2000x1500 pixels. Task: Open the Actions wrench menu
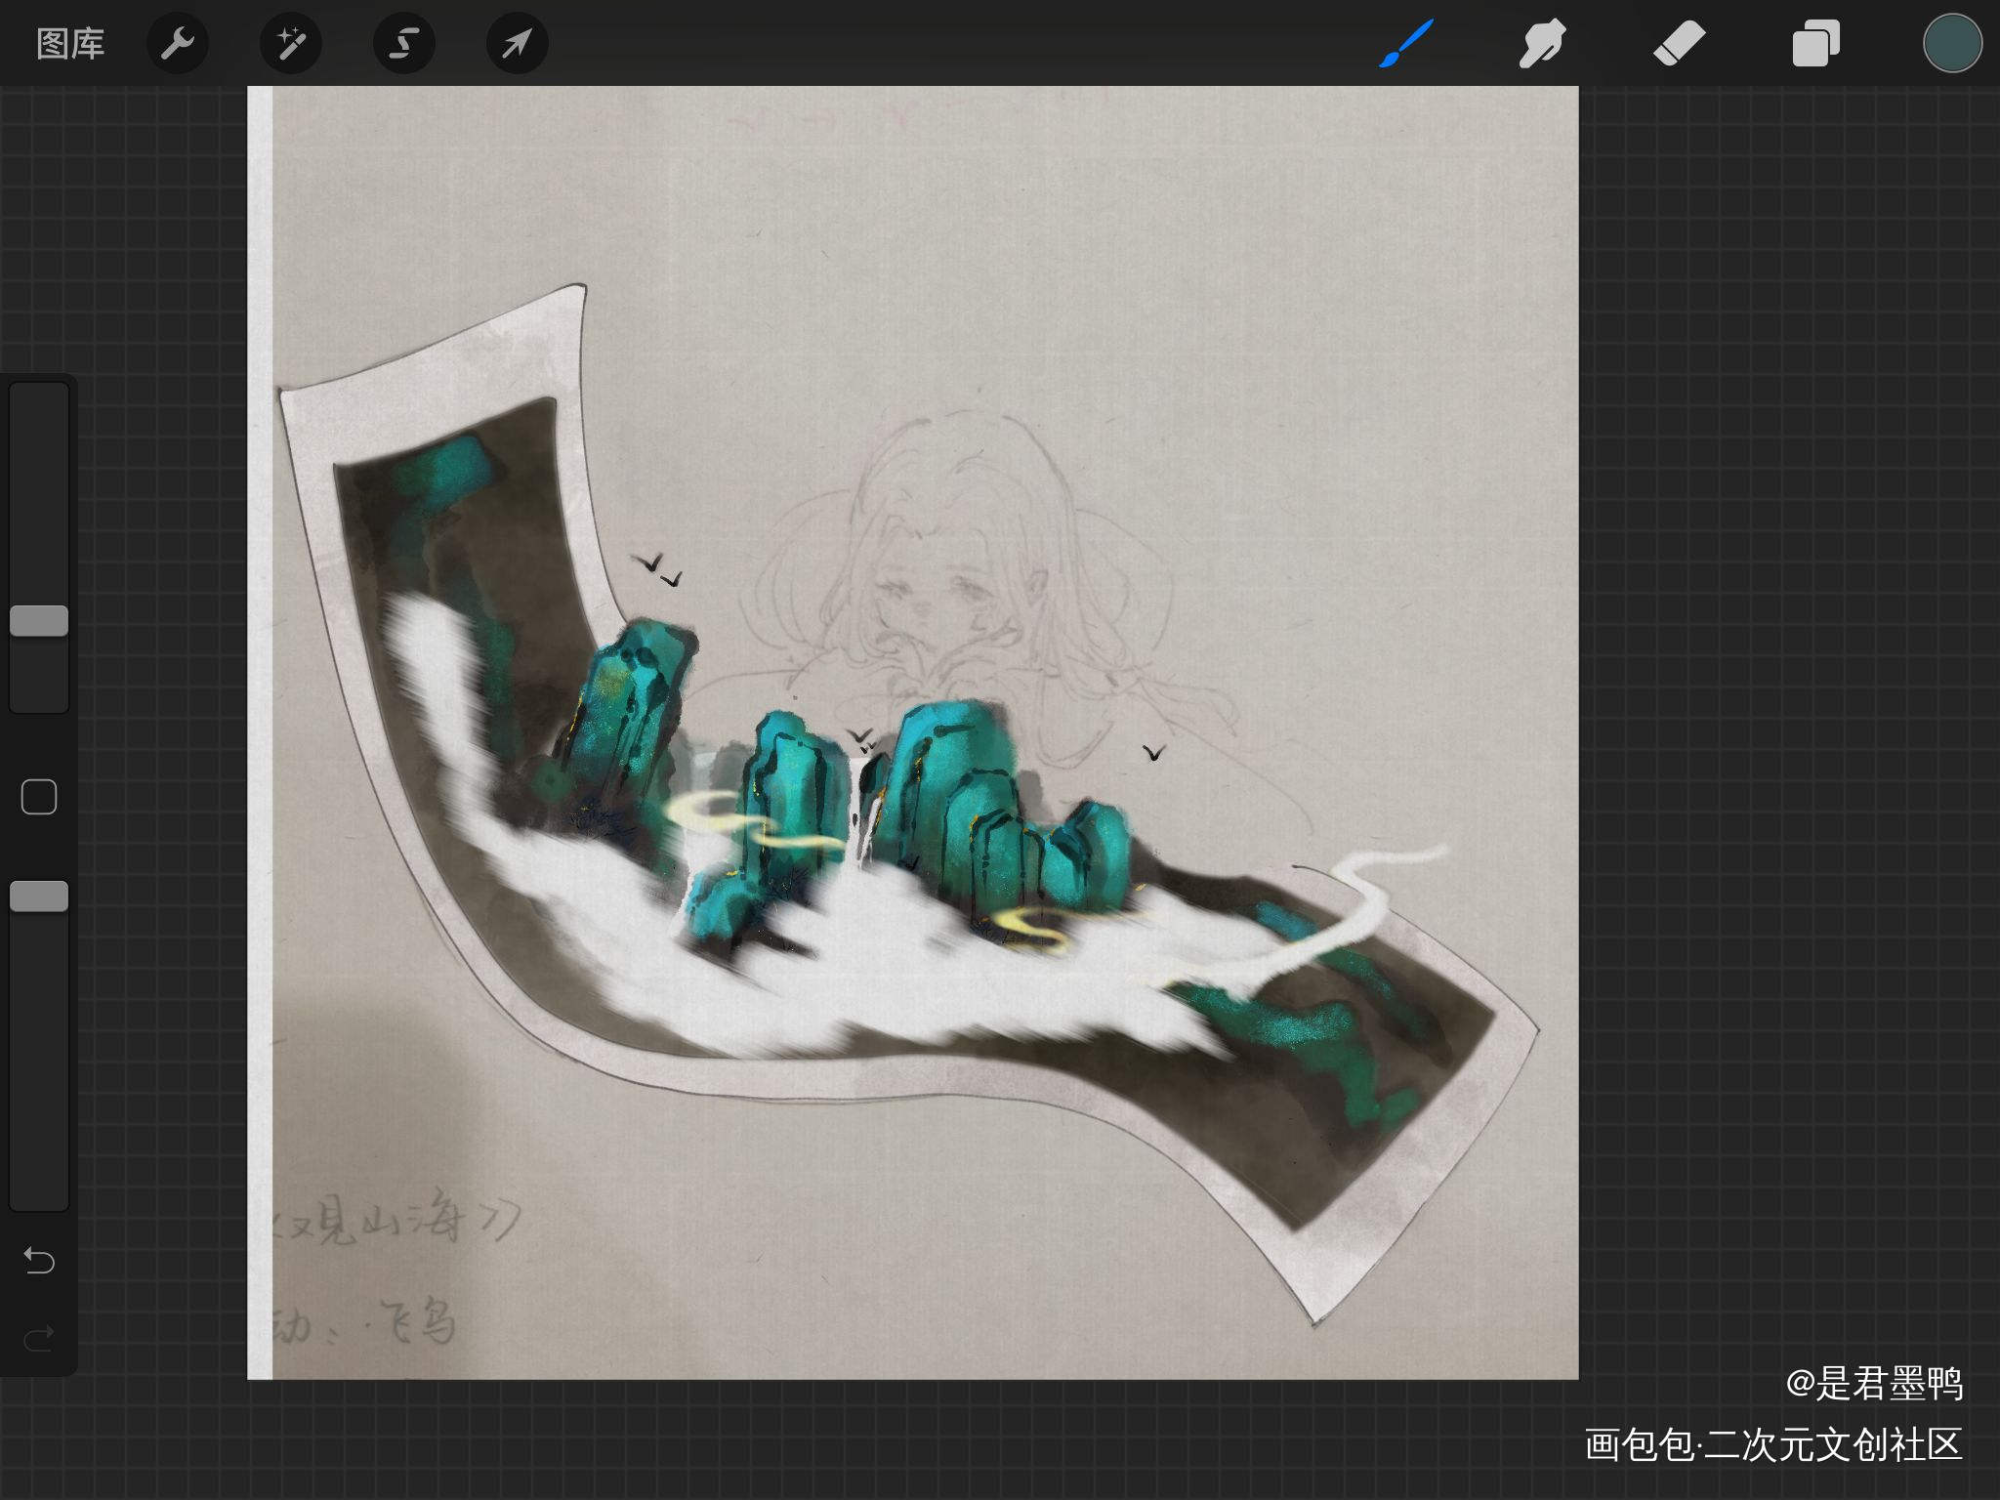(x=178, y=44)
